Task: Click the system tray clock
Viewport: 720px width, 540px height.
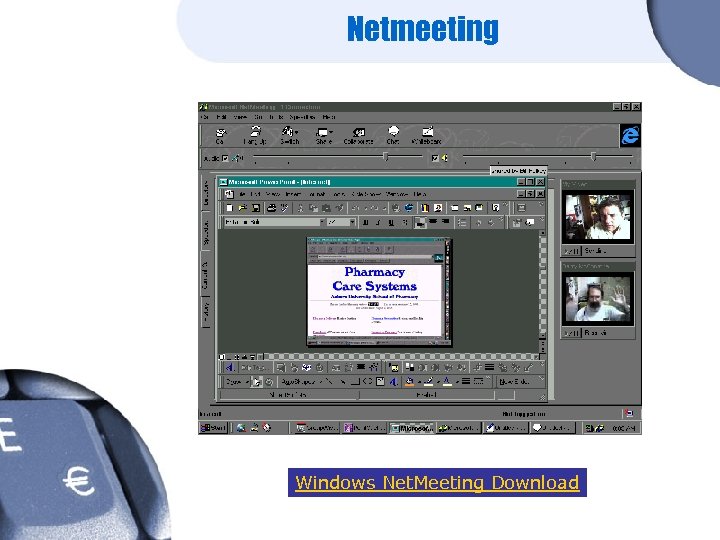Action: click(624, 428)
